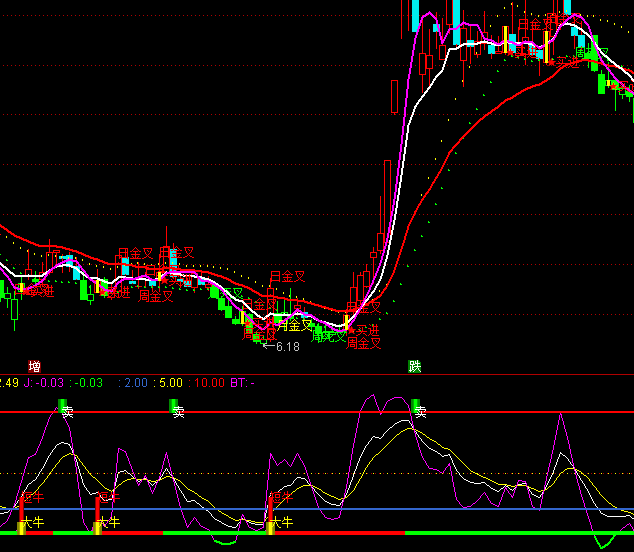Screen dimensions: 634x552
Task: Click the rightmost 卖 sell signal flag
Action: 417,409
